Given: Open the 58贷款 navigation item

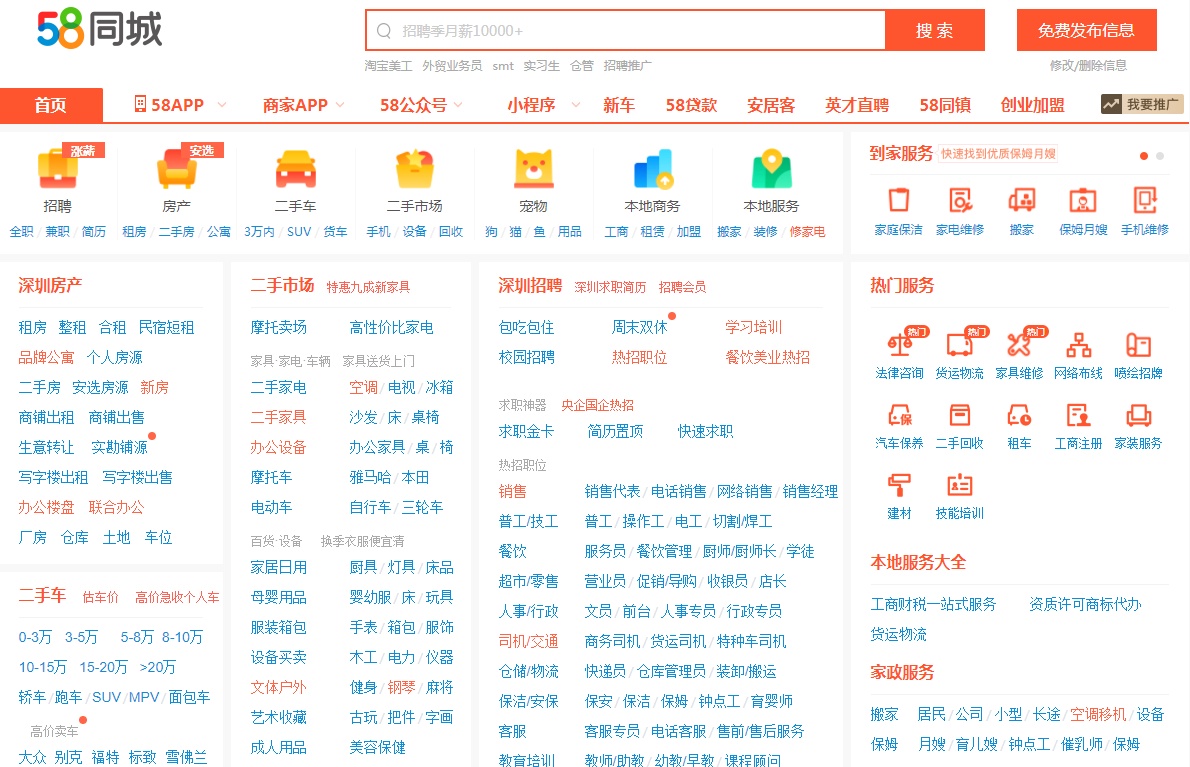Looking at the screenshot, I should [x=691, y=105].
